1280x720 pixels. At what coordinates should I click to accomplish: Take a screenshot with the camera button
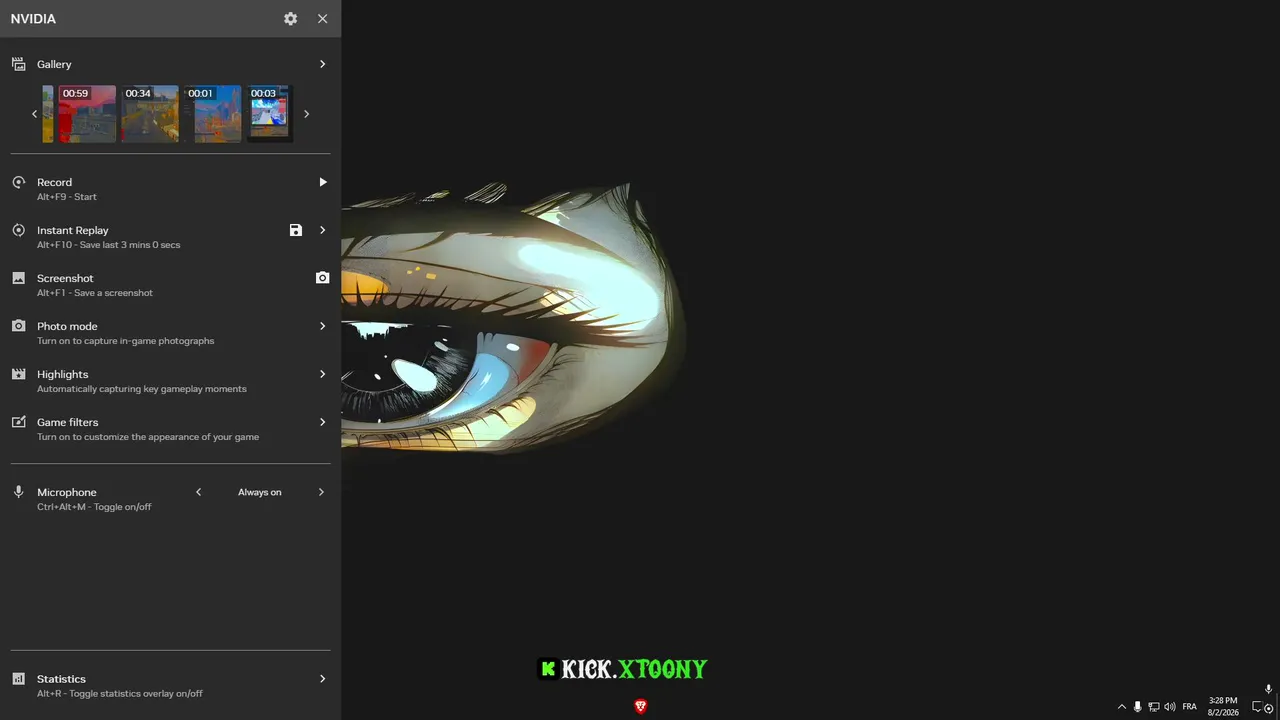(322, 277)
